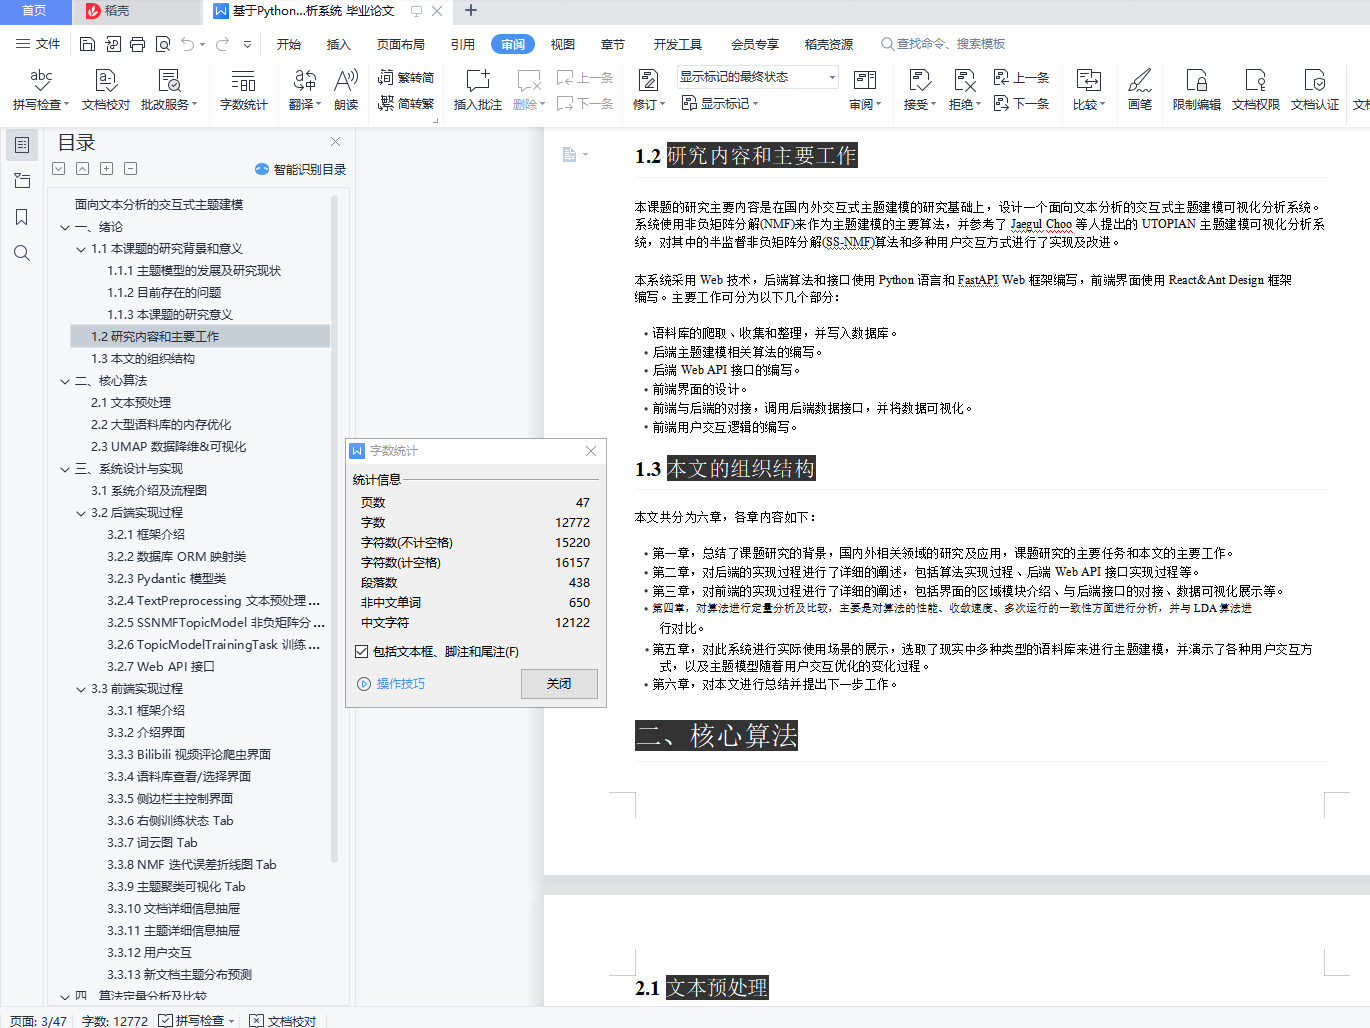Launch 文档校对 in the review ribbon

[106, 89]
